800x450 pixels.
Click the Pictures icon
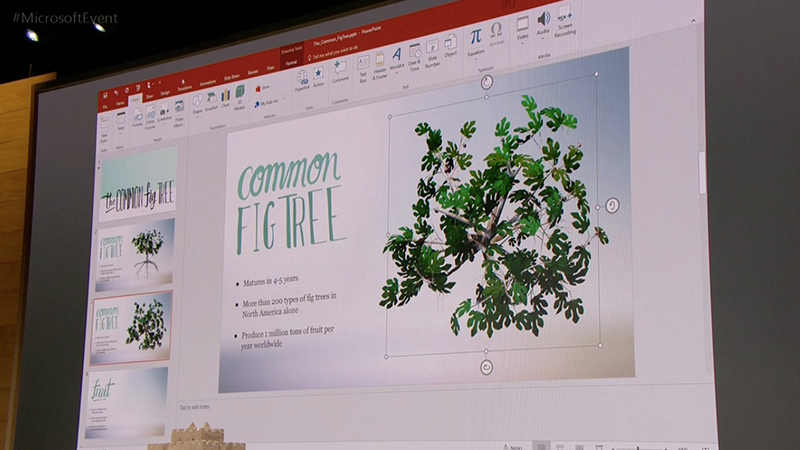point(137,117)
